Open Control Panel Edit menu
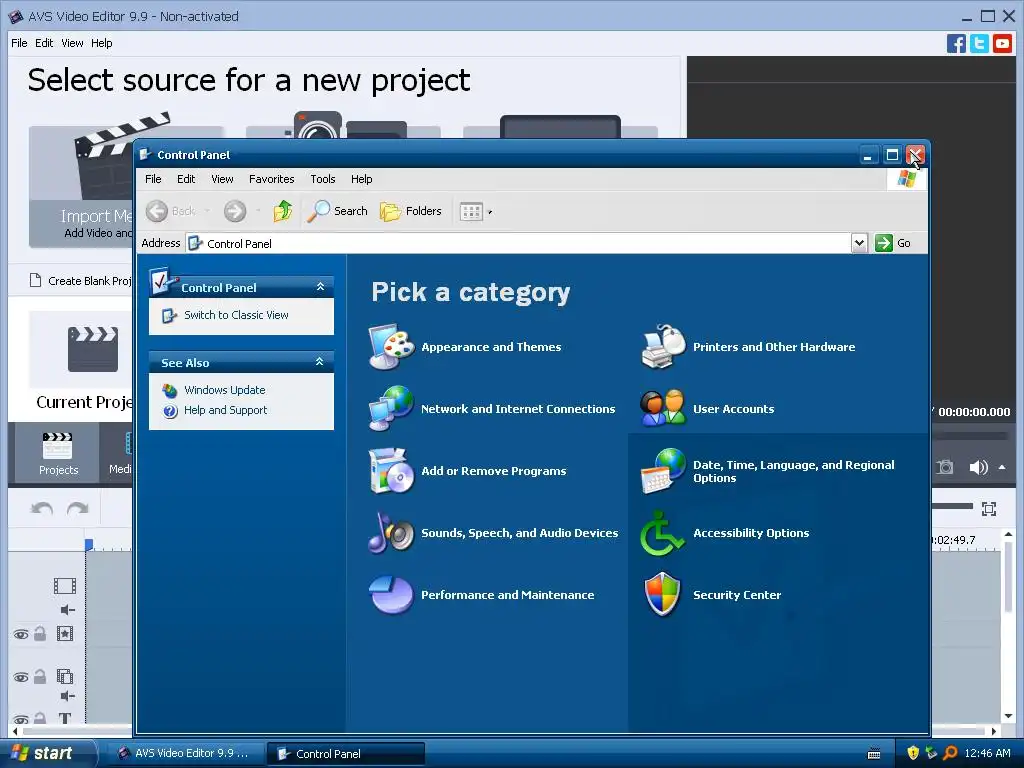Screen dimensions: 1024x768 (186, 179)
